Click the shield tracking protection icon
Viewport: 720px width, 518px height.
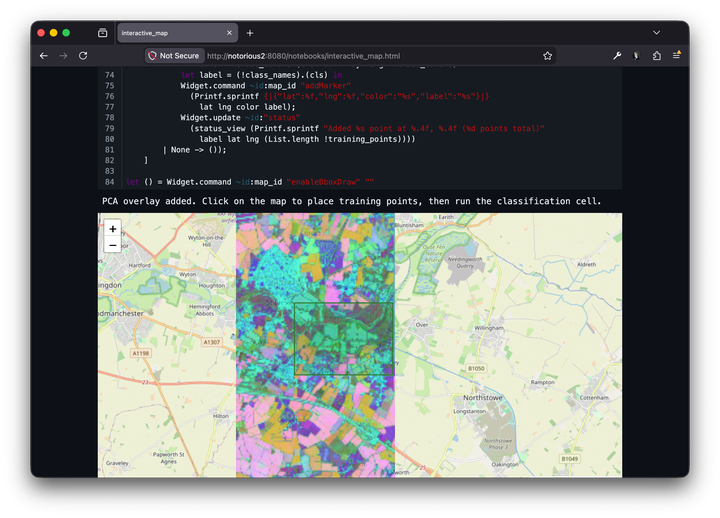pos(151,56)
